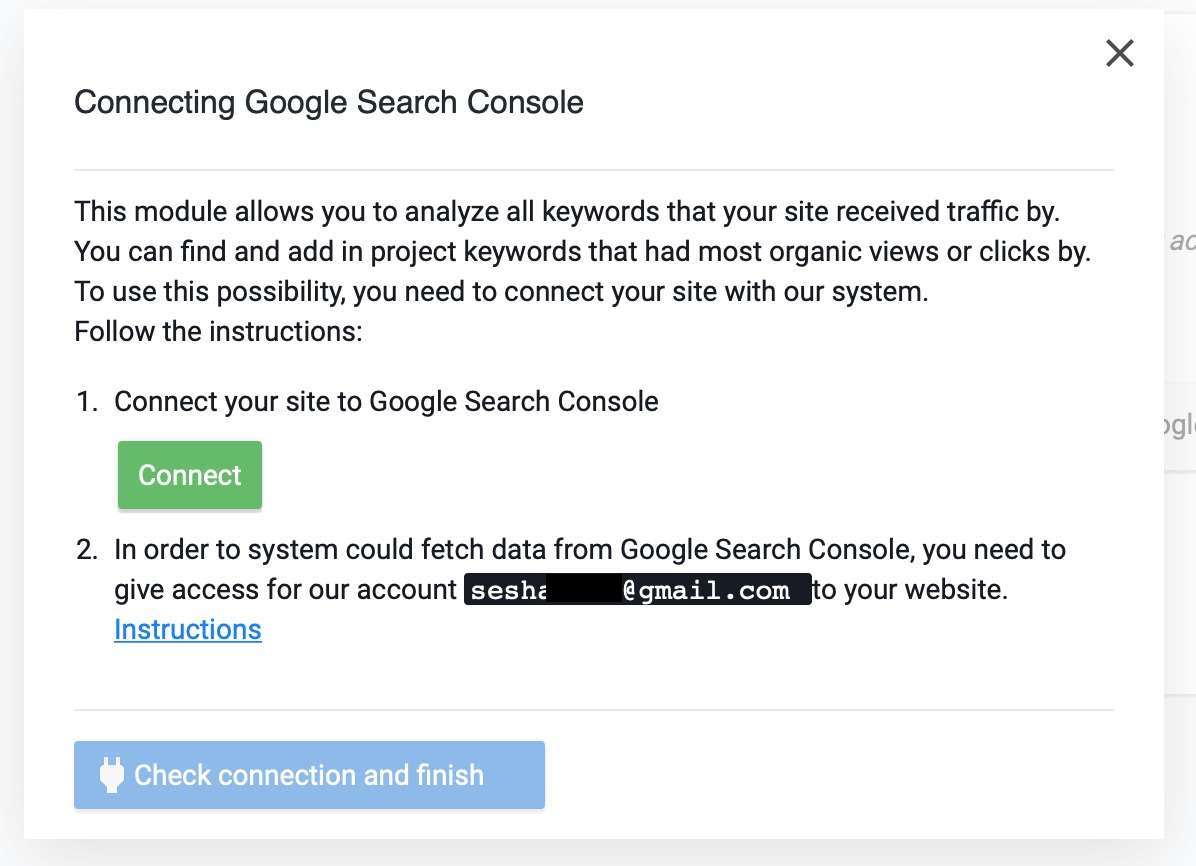This screenshot has width=1196, height=866.
Task: Click the to your website text
Action: click(910, 589)
